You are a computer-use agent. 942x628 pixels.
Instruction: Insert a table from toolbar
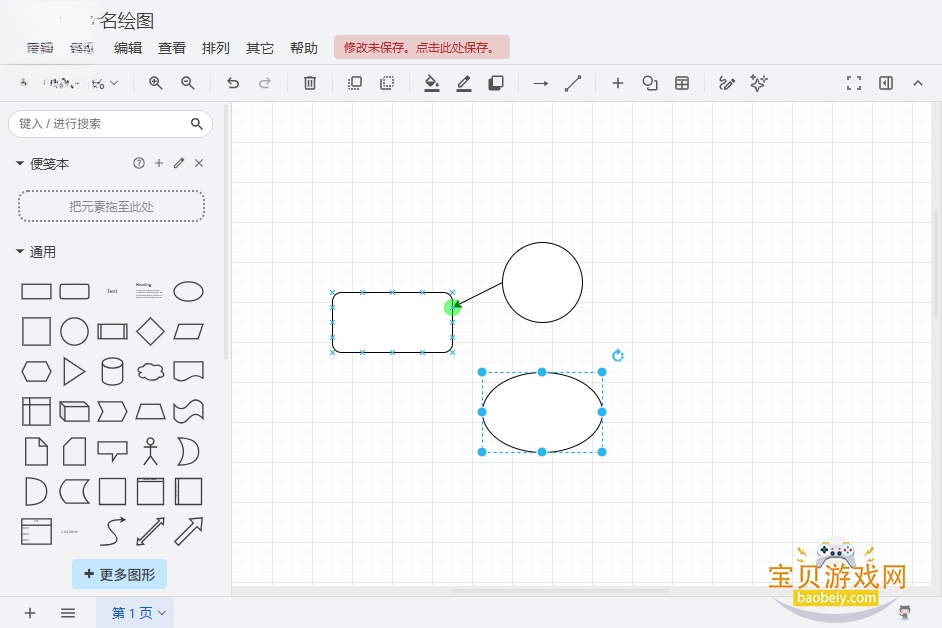tap(682, 83)
